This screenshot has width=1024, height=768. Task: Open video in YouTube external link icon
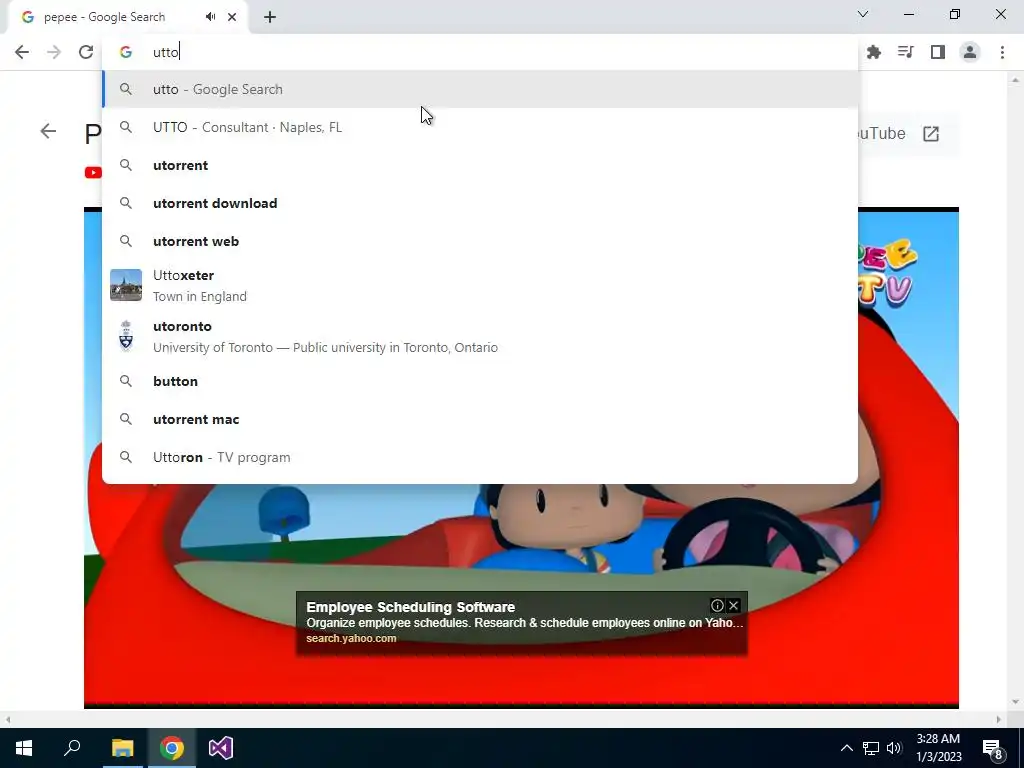[x=931, y=134]
